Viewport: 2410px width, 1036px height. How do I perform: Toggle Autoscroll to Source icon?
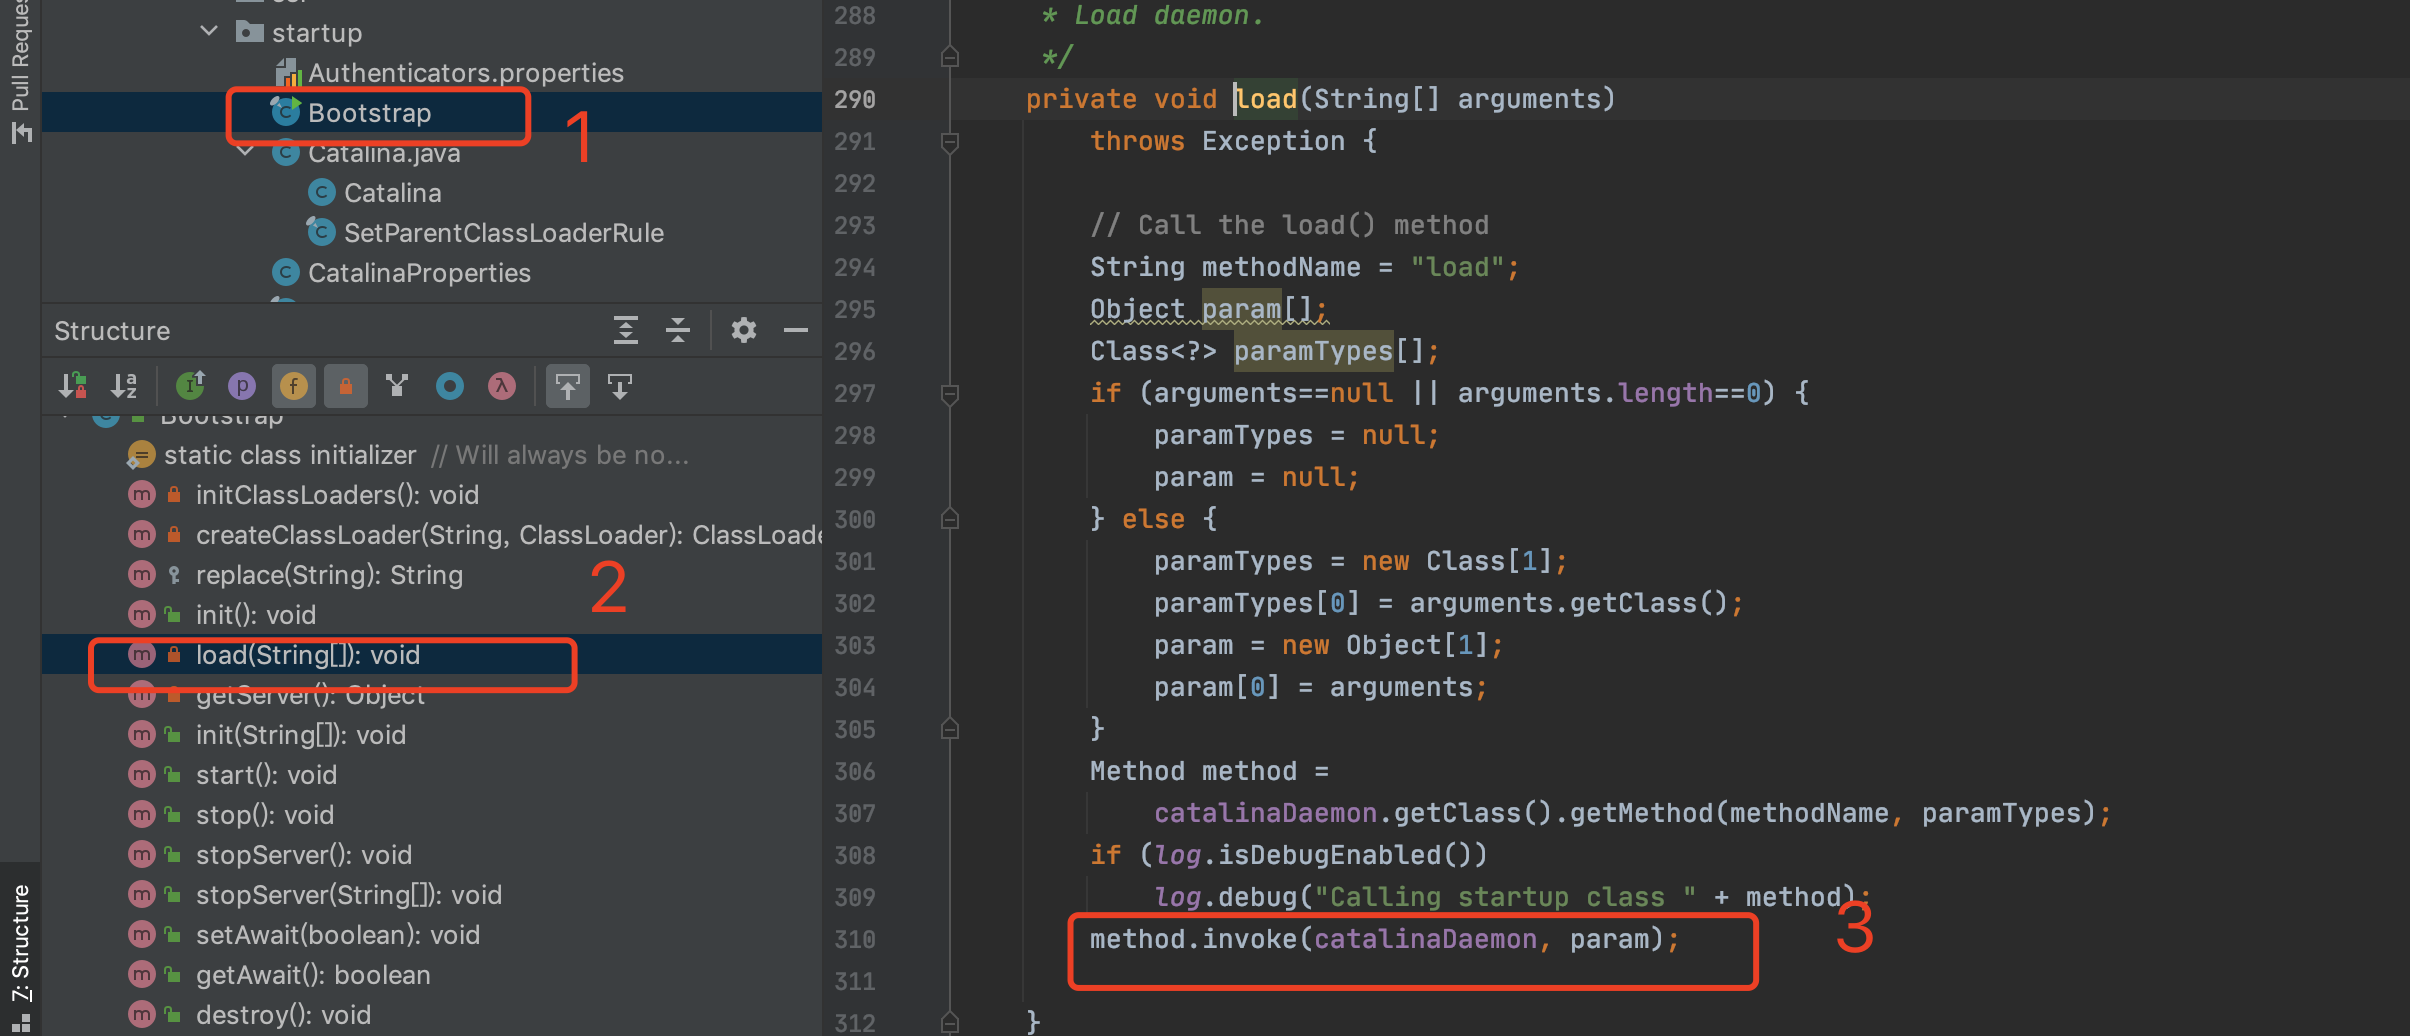(x=568, y=386)
